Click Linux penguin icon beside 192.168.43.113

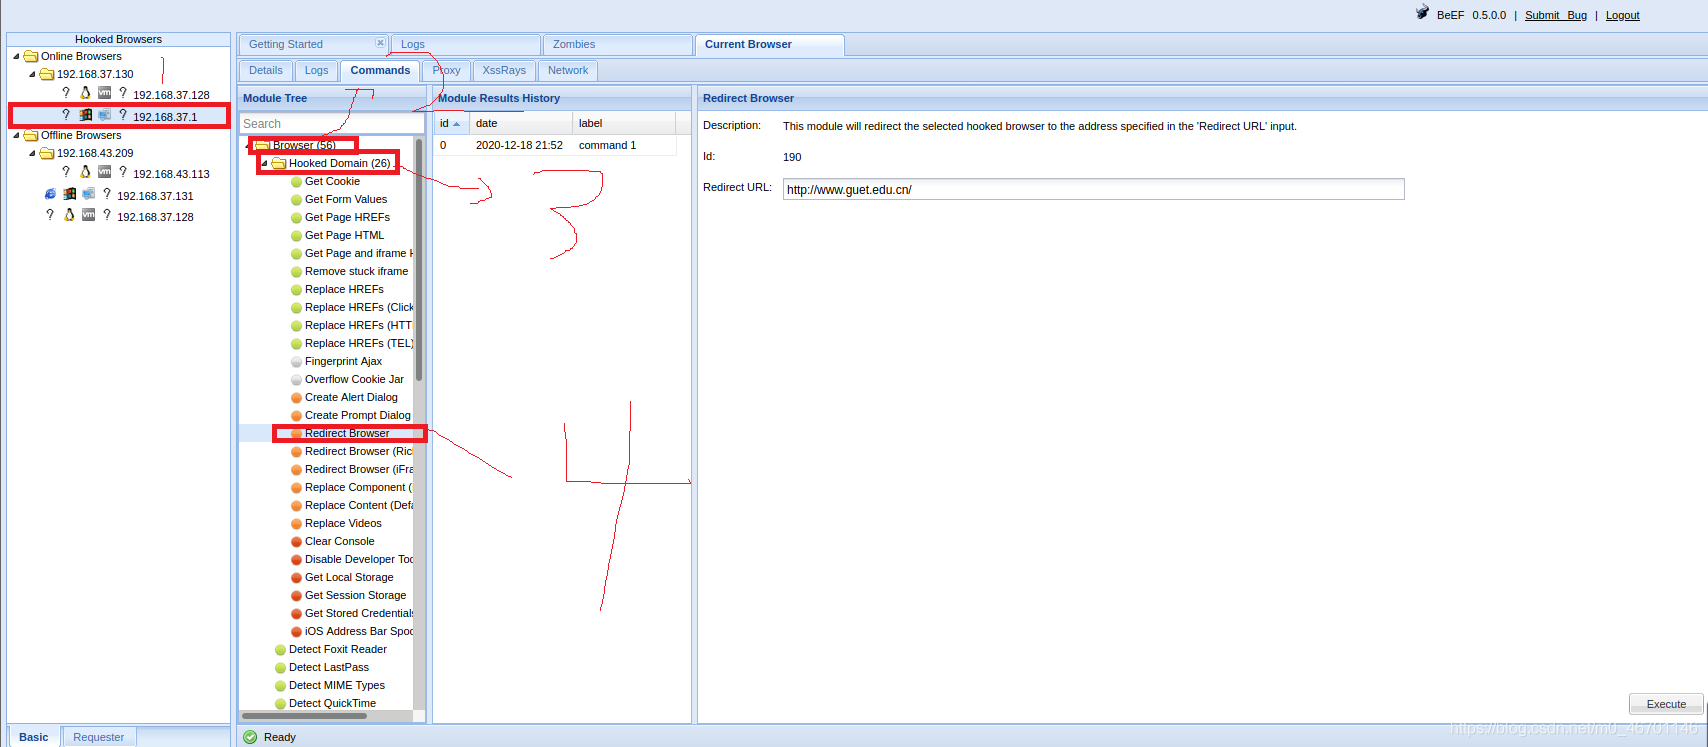(85, 172)
